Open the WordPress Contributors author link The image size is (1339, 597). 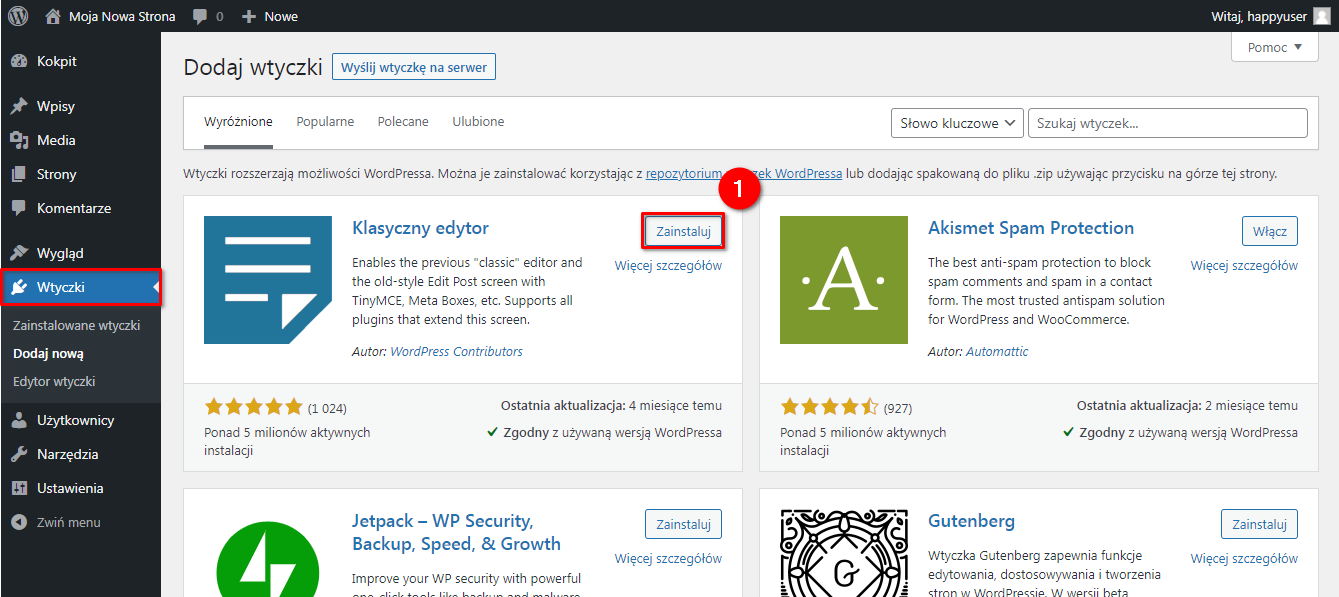click(456, 351)
